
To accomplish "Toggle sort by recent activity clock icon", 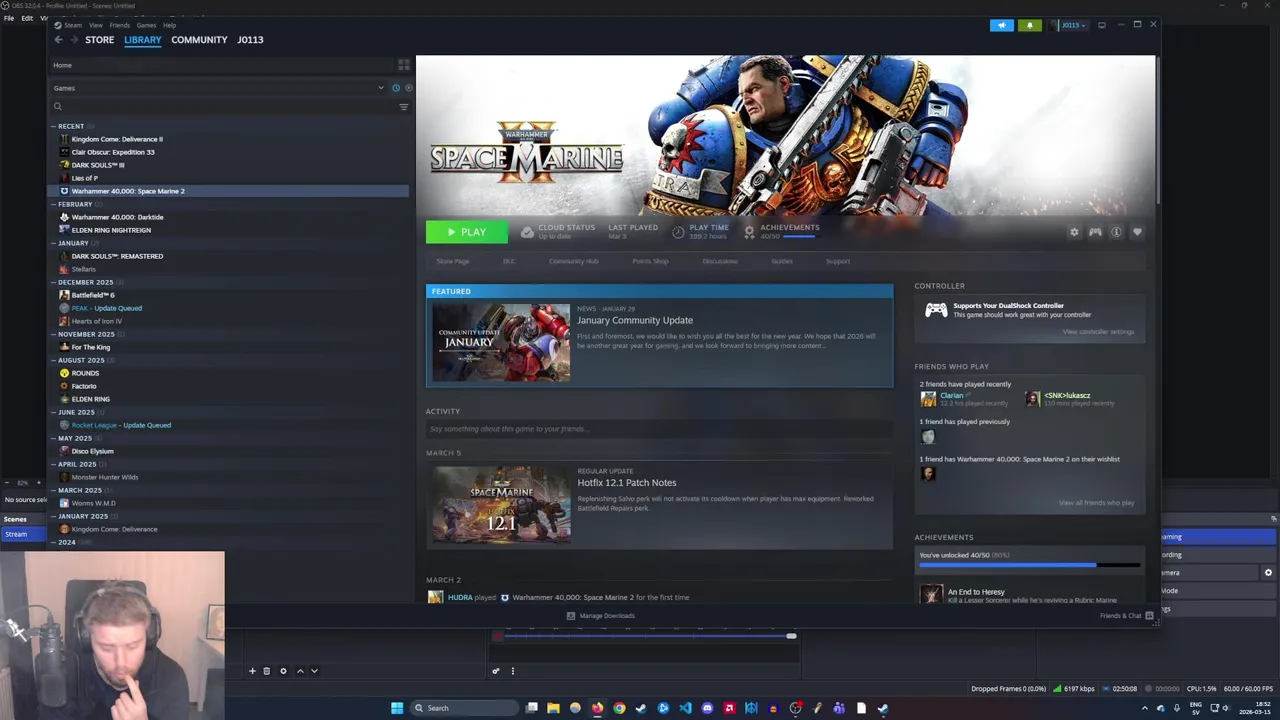I will (396, 88).
